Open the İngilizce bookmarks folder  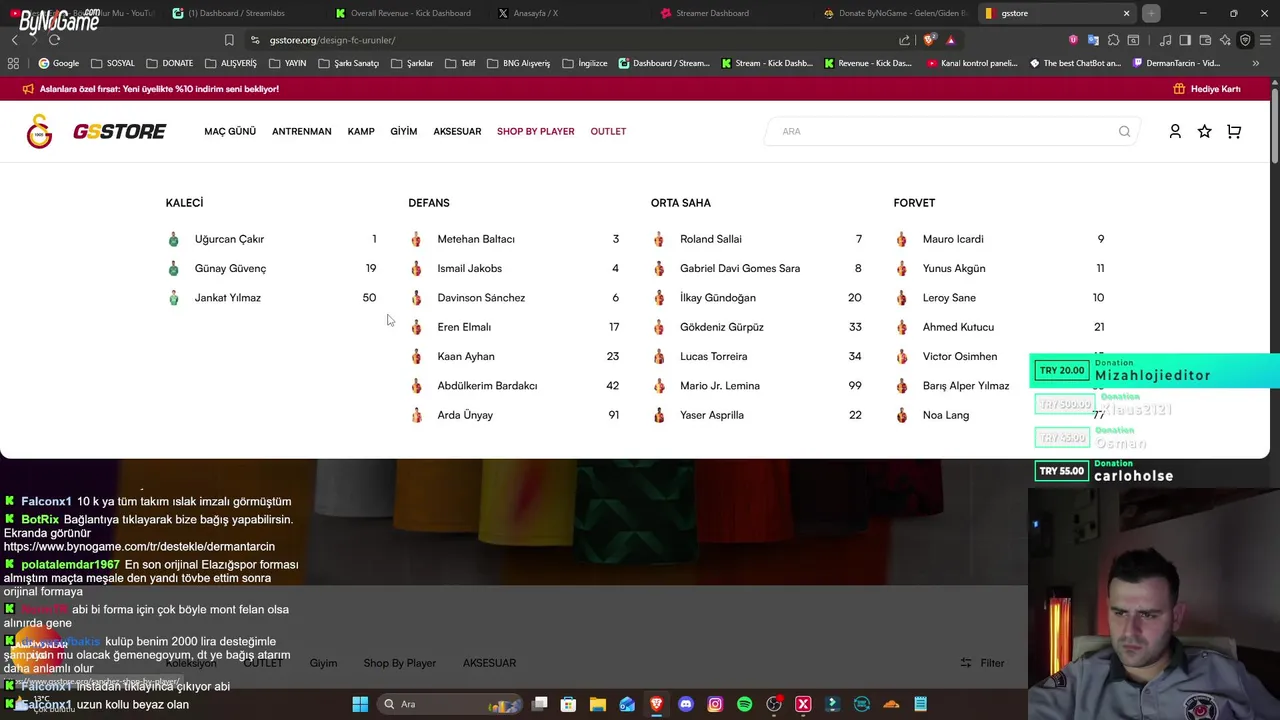click(x=585, y=63)
